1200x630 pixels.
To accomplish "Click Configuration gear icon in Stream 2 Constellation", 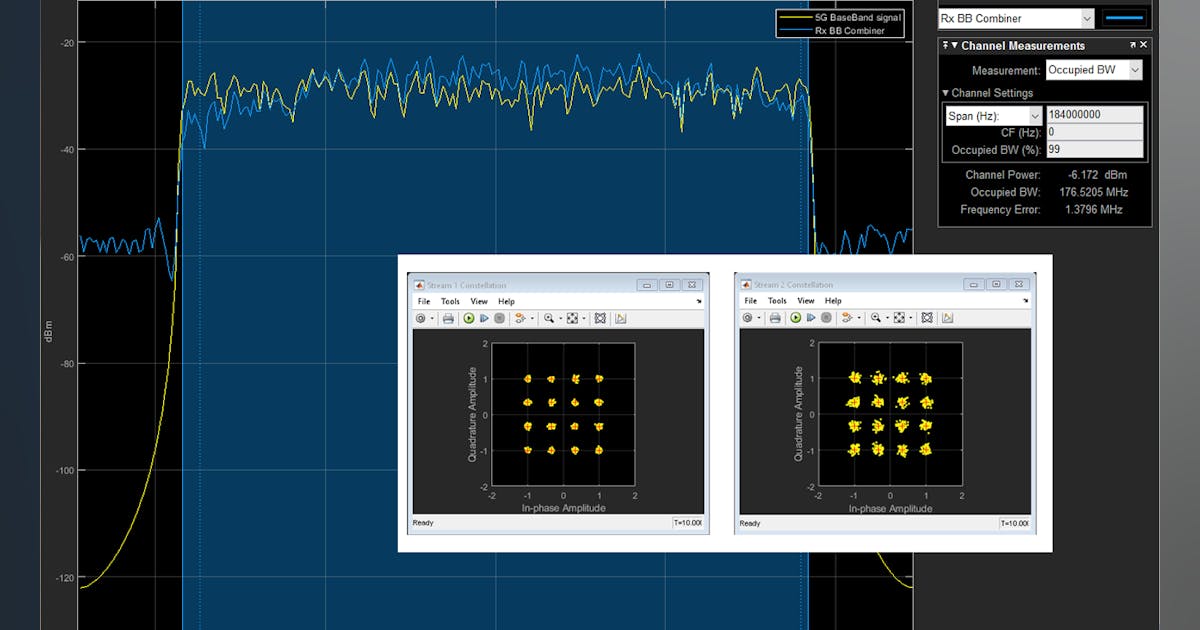I will click(x=746, y=318).
